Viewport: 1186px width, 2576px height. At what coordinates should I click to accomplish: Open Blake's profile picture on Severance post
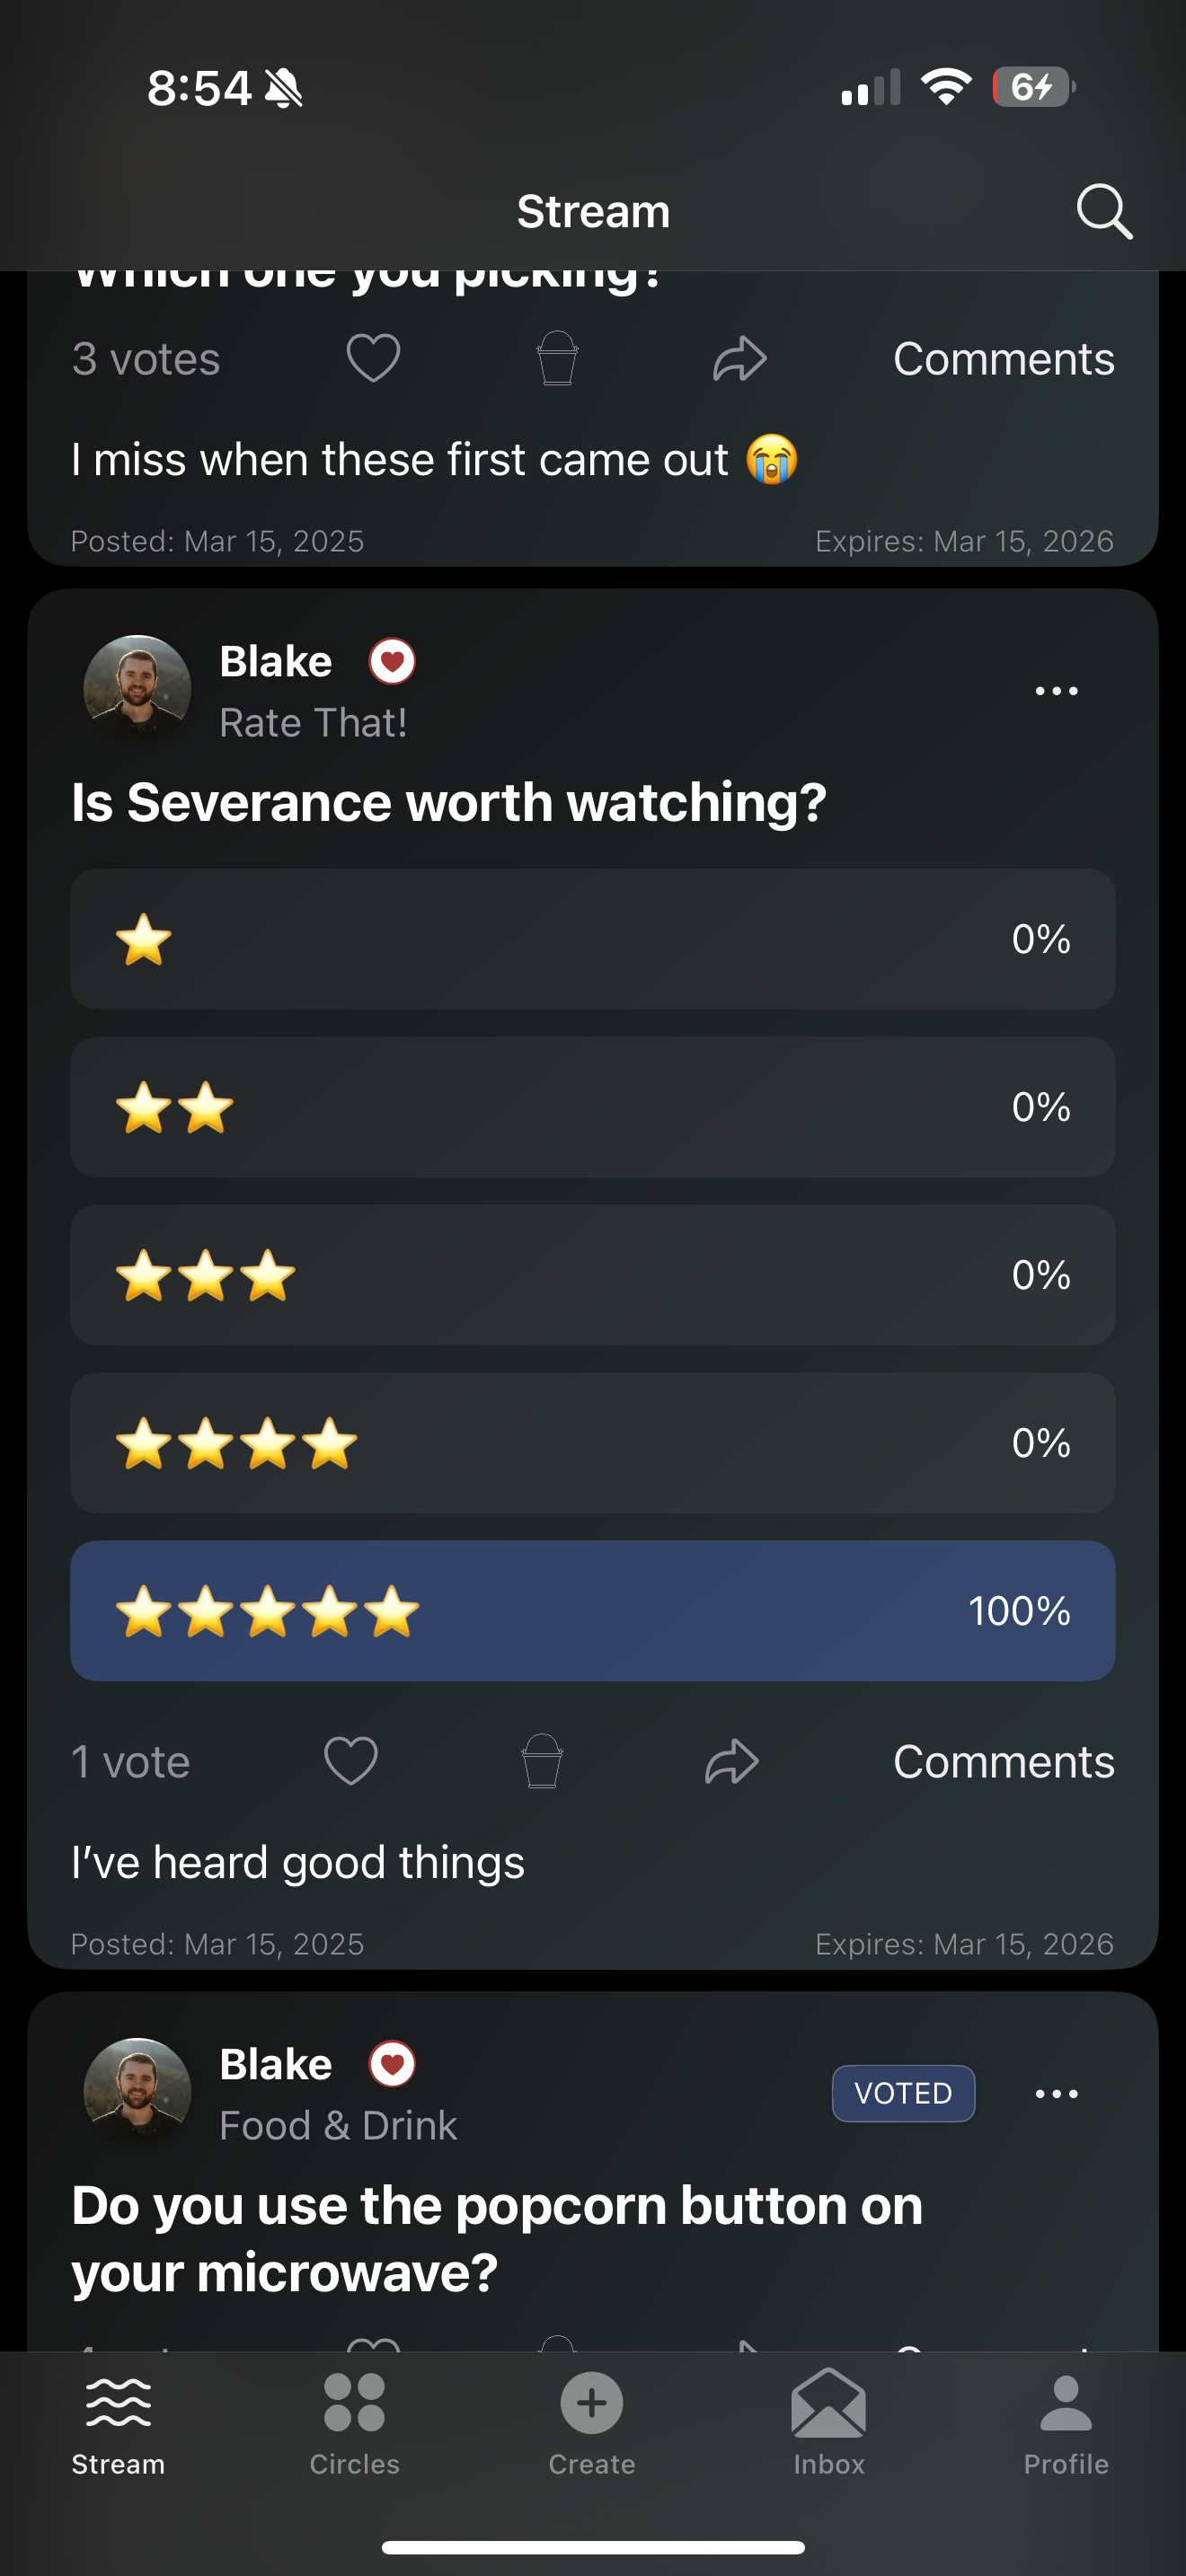(x=137, y=689)
